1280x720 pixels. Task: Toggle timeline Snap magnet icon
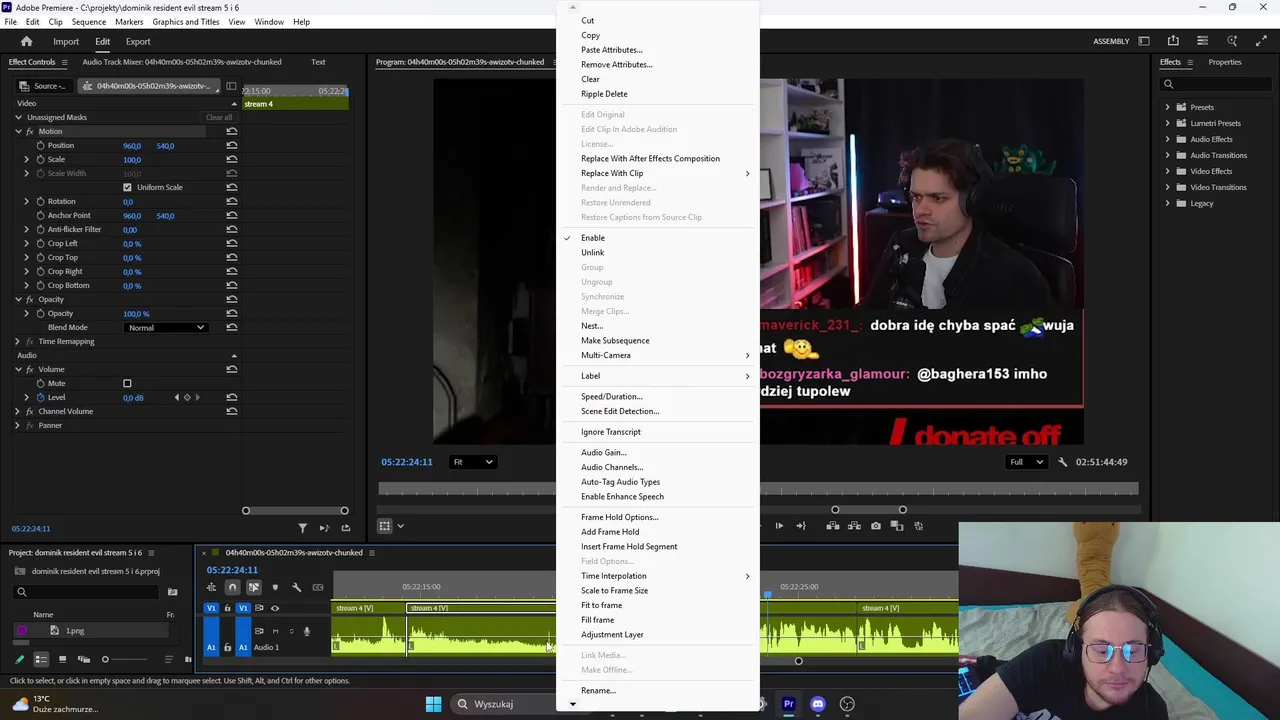point(232,588)
